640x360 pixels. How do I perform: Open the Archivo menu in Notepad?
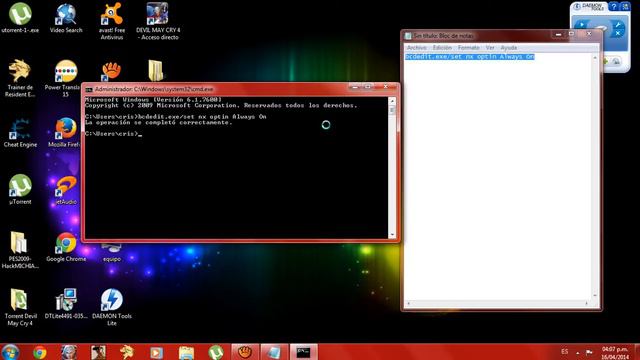416,48
